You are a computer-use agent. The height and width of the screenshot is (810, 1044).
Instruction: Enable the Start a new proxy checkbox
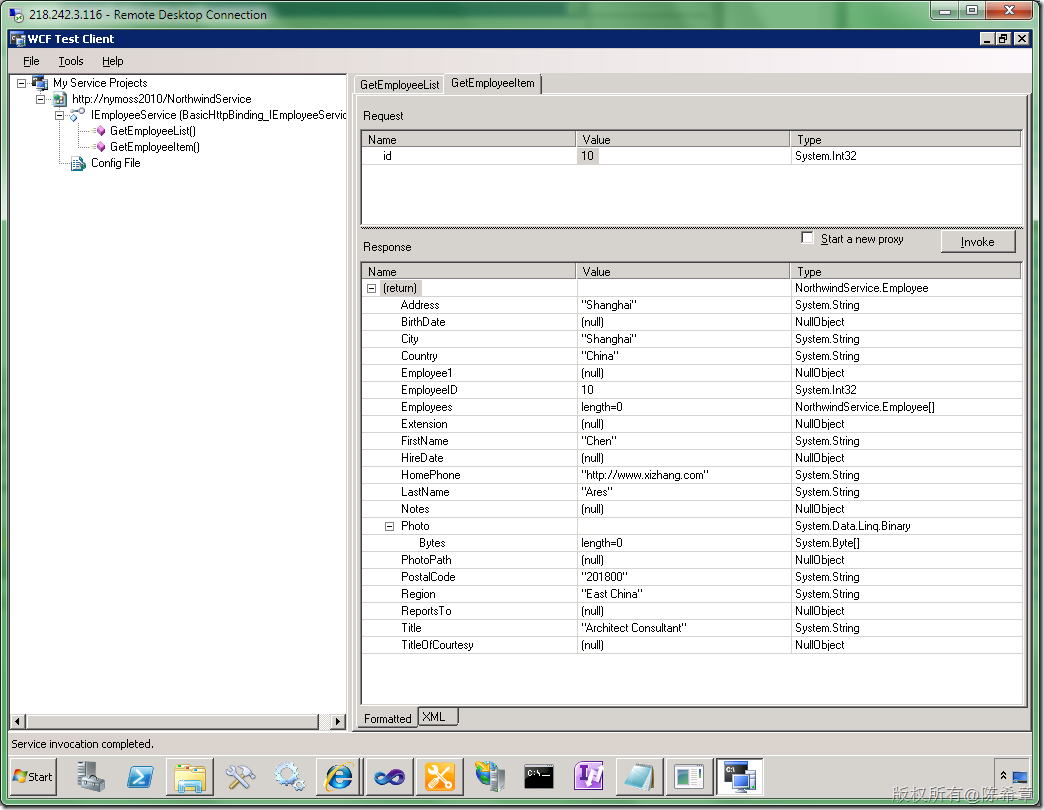pos(808,238)
